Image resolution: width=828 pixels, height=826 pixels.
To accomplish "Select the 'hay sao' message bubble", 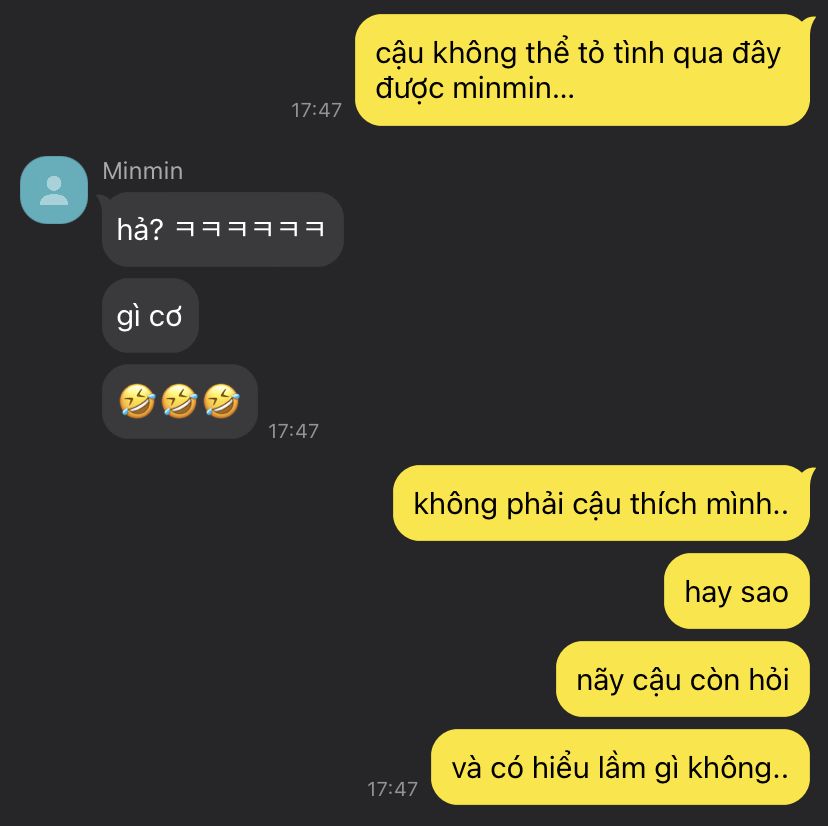I will (737, 591).
